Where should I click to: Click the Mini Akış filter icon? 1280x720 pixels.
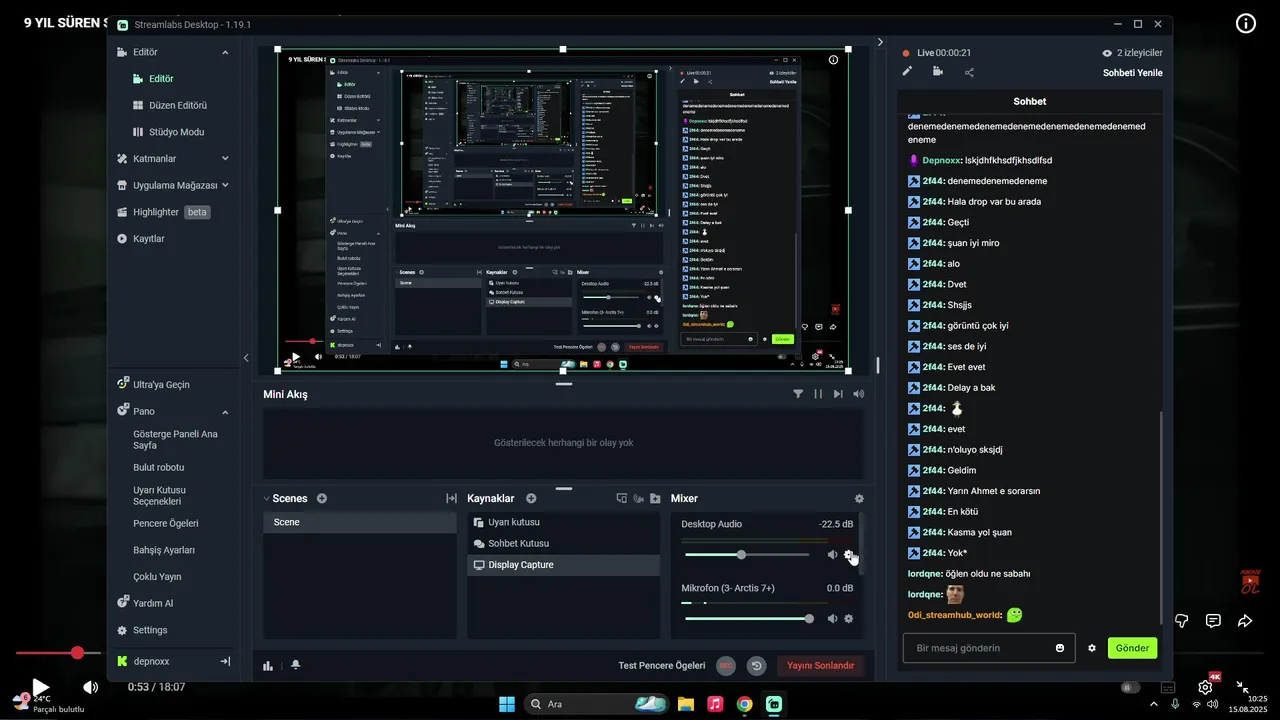(798, 394)
